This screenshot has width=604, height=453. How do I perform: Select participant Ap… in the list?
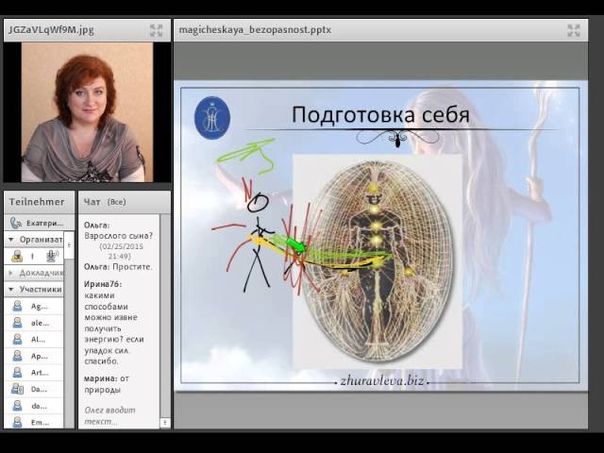click(33, 356)
